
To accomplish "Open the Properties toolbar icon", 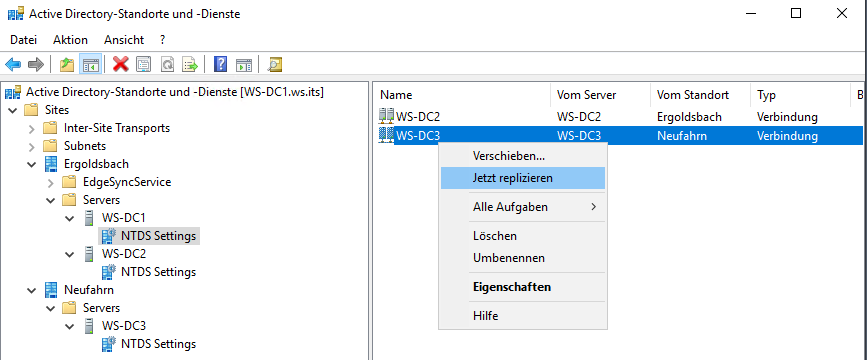I will pyautogui.click(x=144, y=65).
